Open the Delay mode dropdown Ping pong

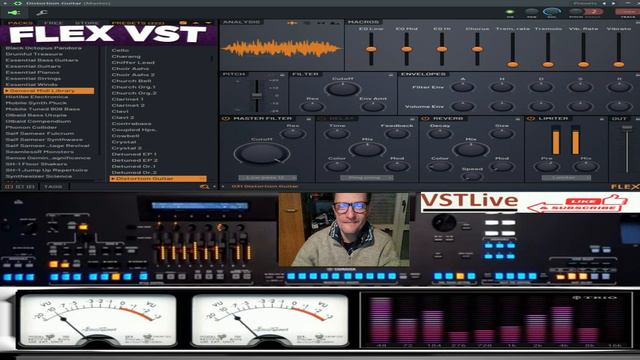(x=367, y=178)
